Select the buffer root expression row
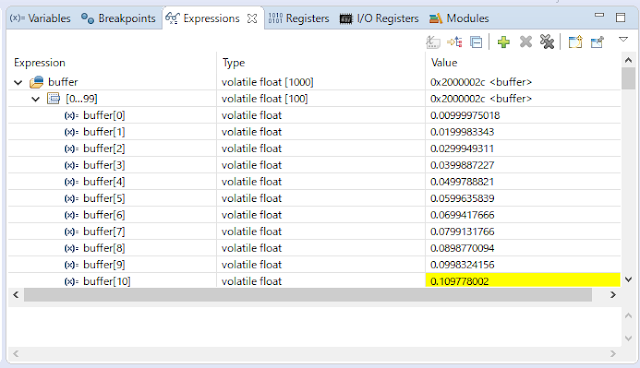The height and width of the screenshot is (368, 640). [314, 82]
